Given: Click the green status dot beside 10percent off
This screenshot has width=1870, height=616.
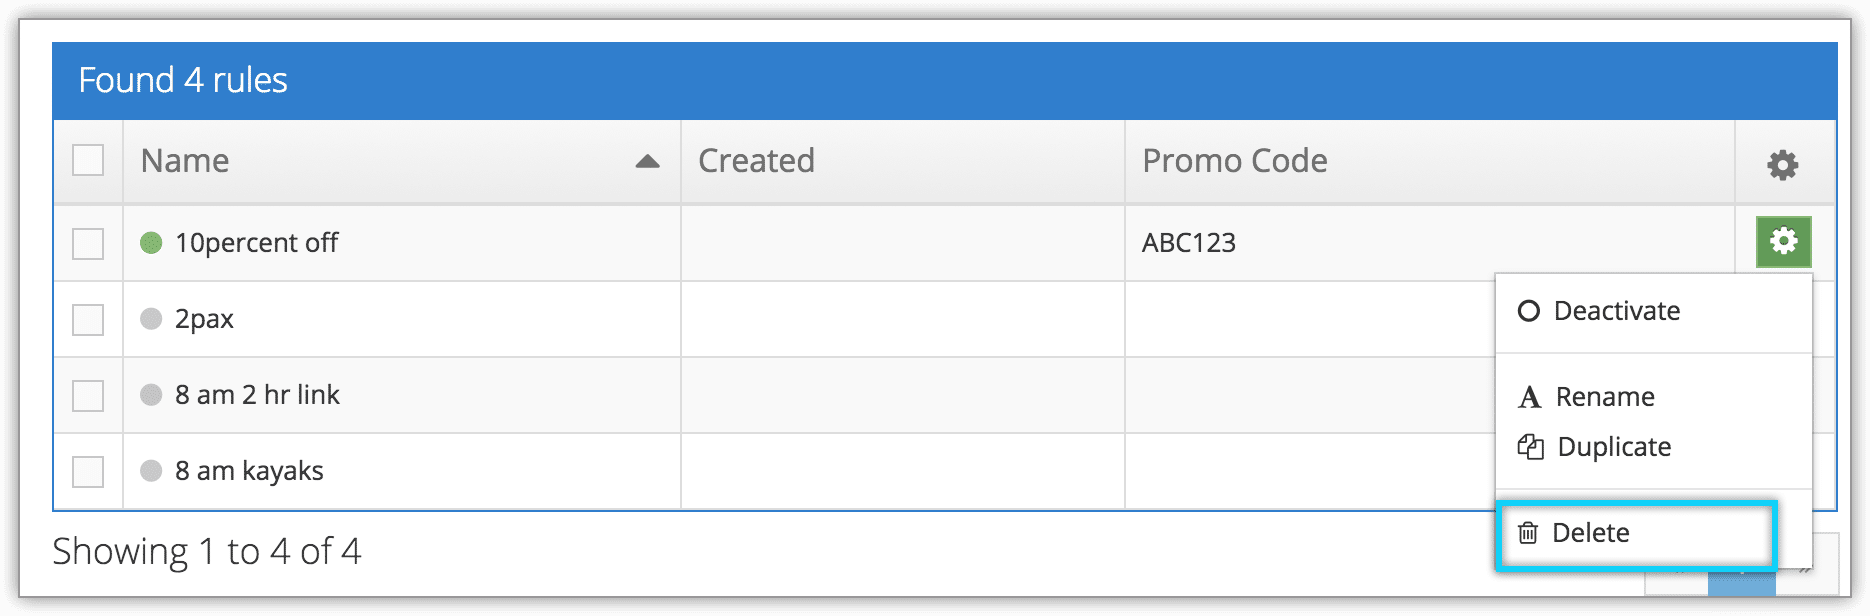Looking at the screenshot, I should click(x=151, y=243).
